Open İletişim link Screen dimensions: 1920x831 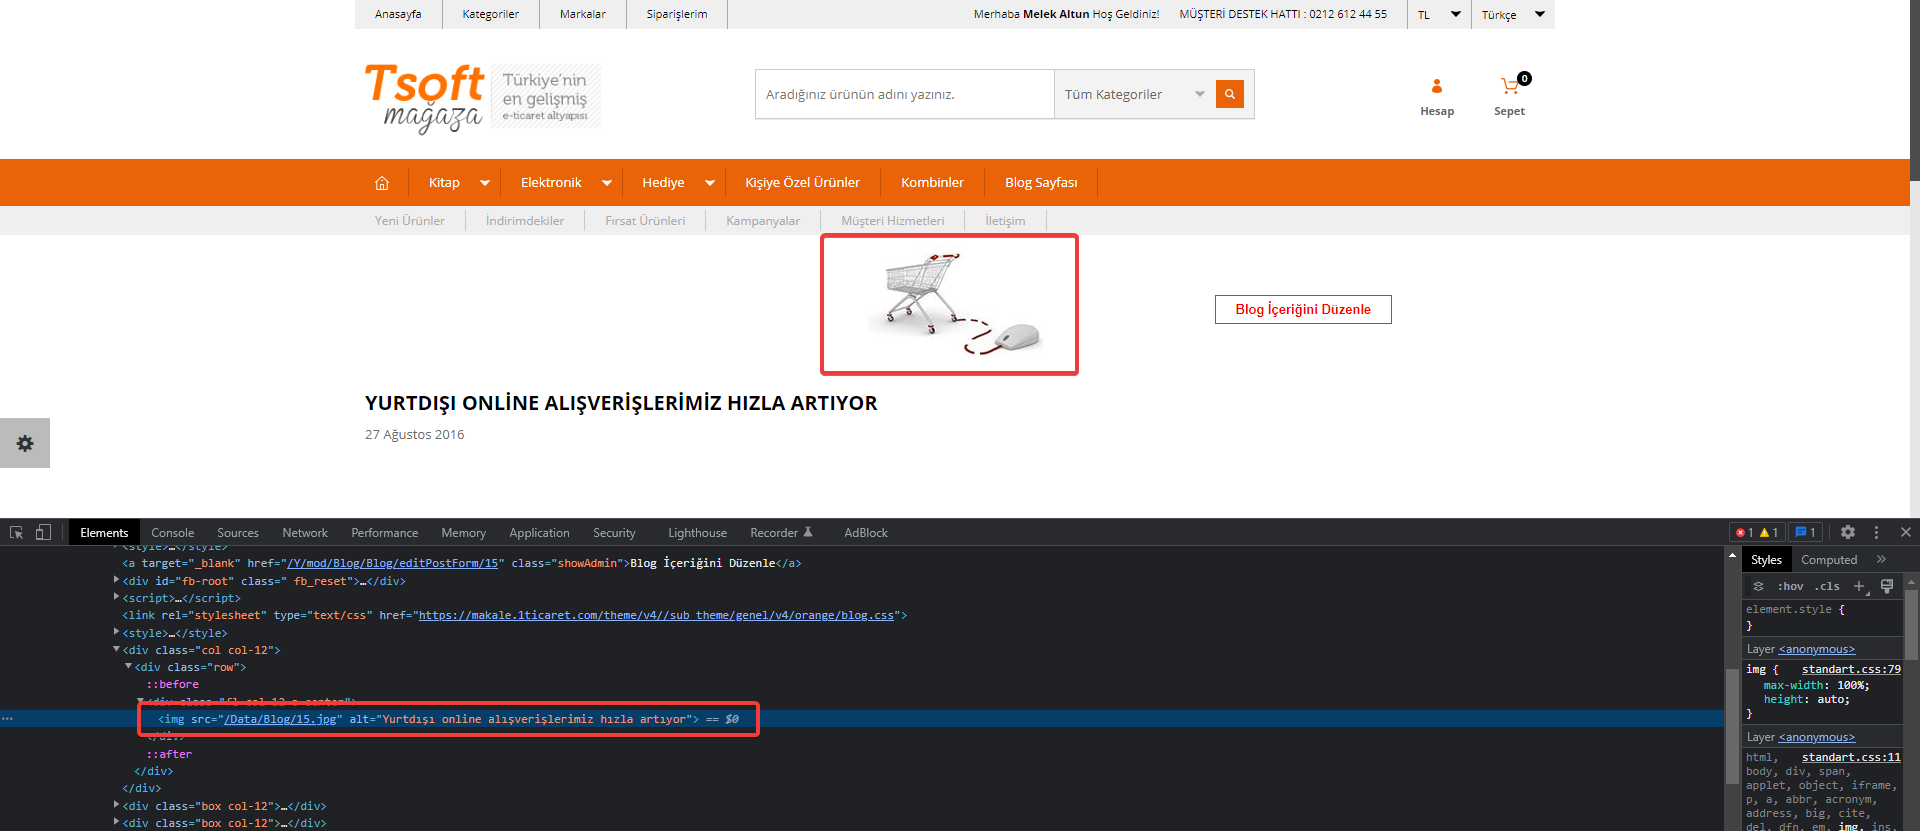[x=1005, y=221]
